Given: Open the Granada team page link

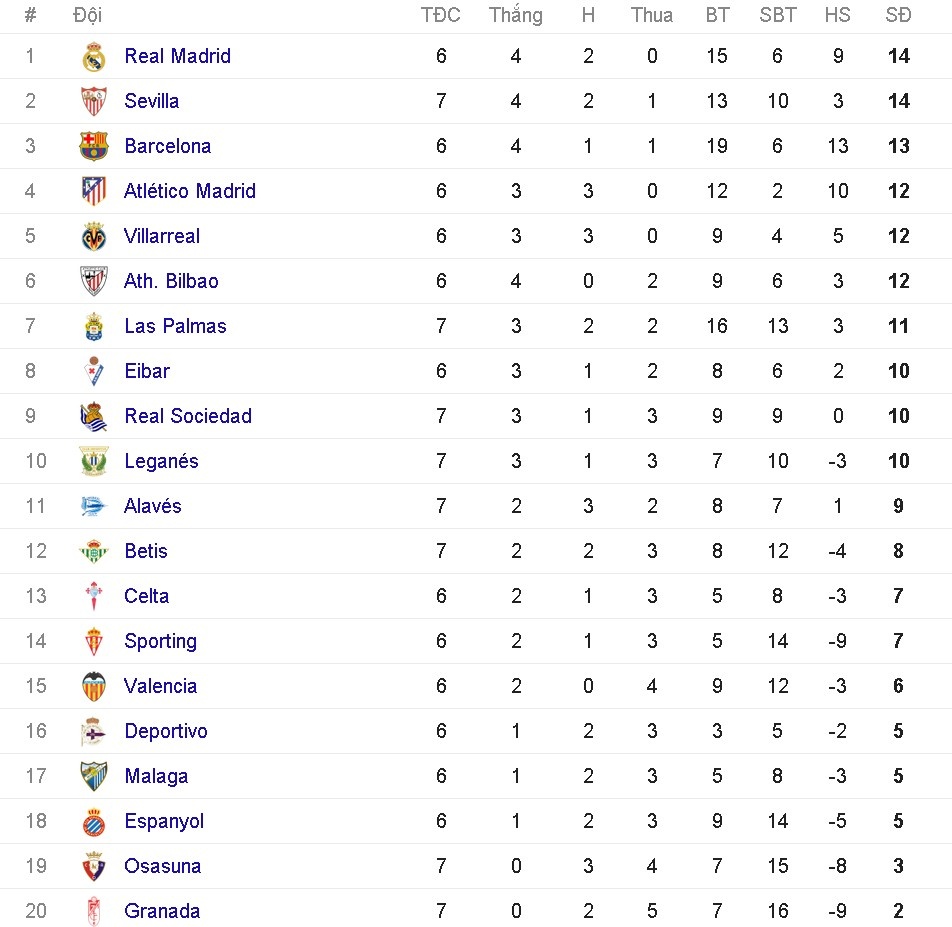Looking at the screenshot, I should click(162, 911).
